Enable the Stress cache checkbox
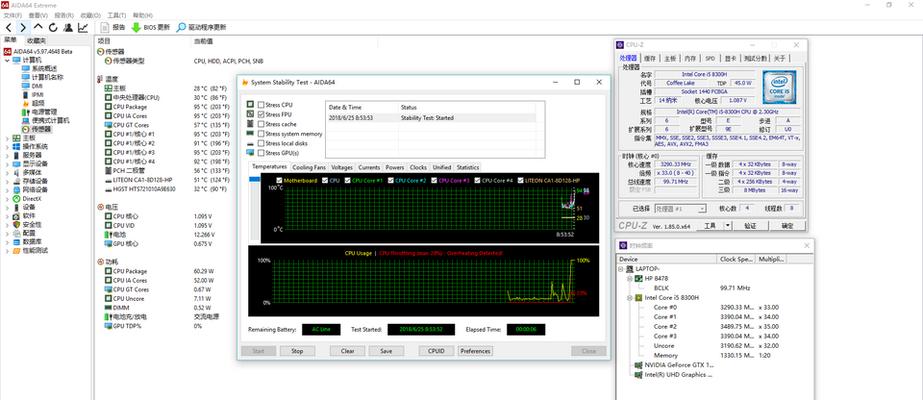Screen dimensions: 923x400 pyautogui.click(x=260, y=124)
